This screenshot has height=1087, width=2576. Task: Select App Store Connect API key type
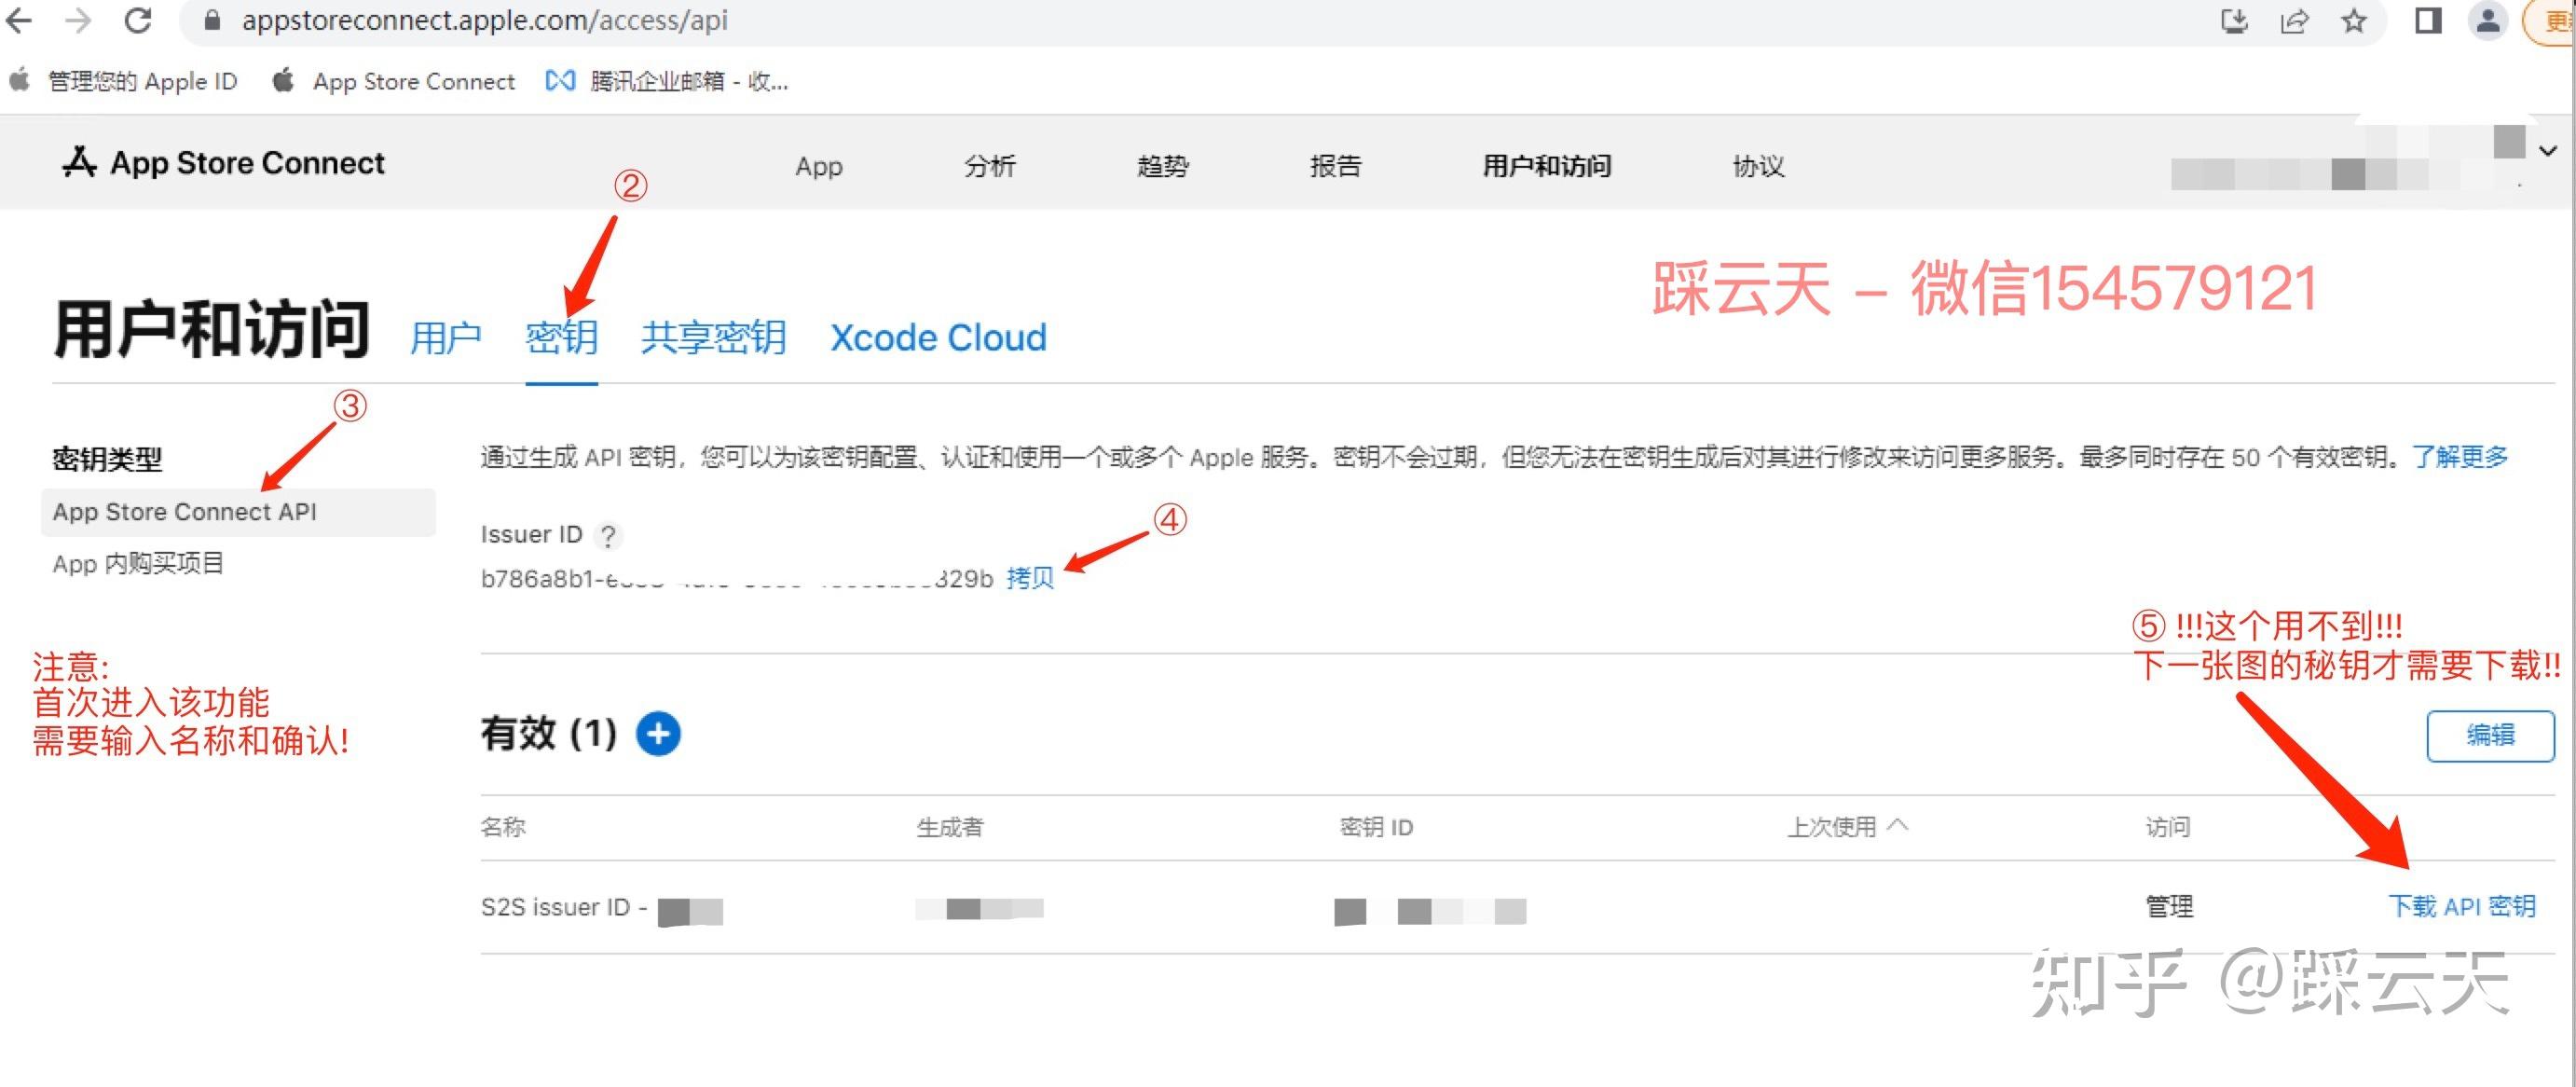coord(185,511)
